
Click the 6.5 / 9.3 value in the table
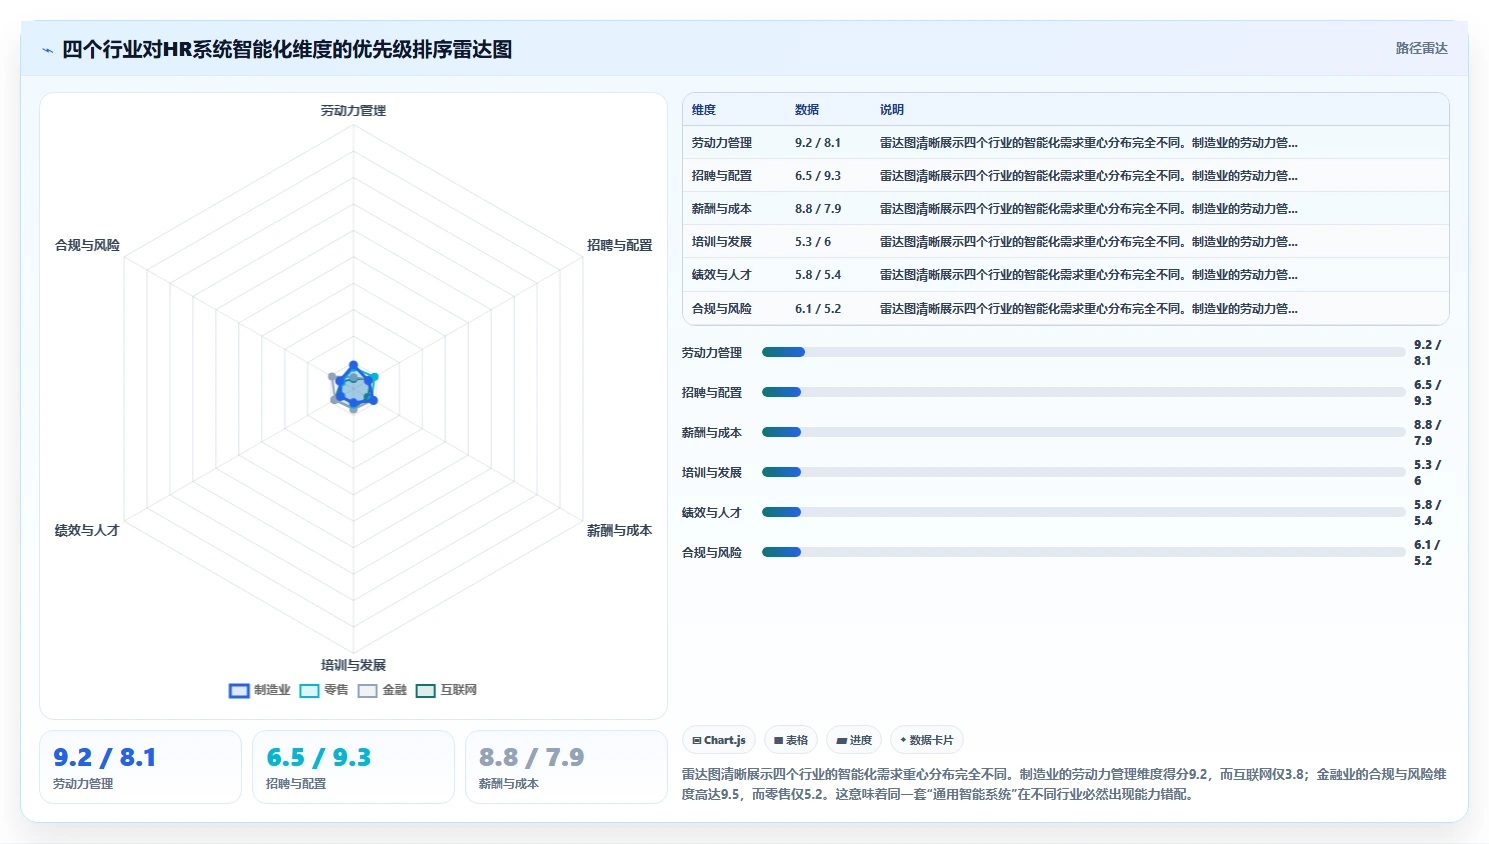coord(818,176)
